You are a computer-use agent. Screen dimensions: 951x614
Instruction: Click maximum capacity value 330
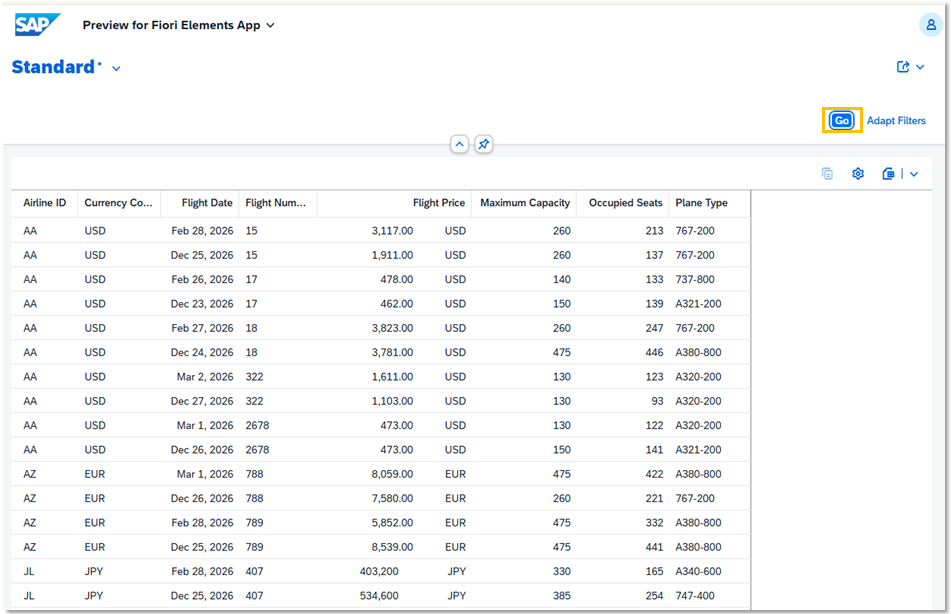coord(562,571)
